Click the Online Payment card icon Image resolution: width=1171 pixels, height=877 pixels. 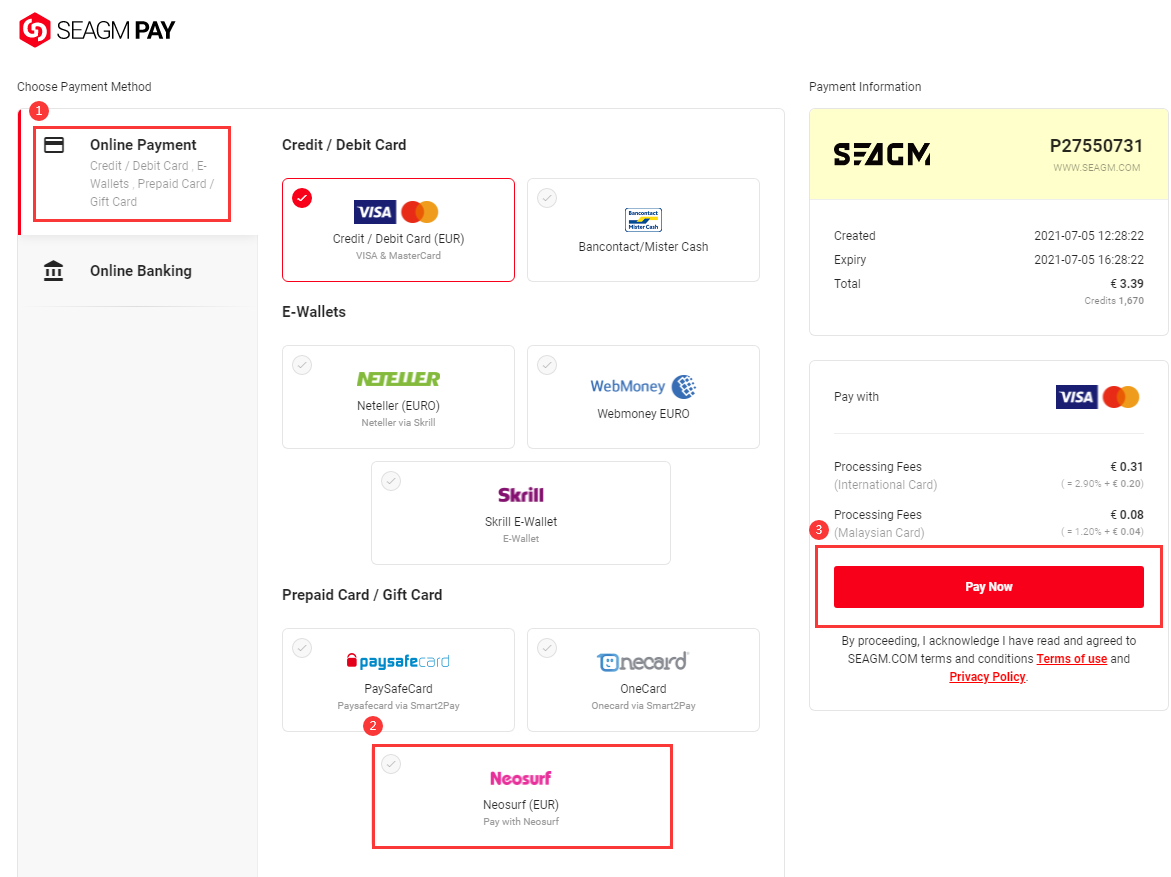pyautogui.click(x=54, y=145)
